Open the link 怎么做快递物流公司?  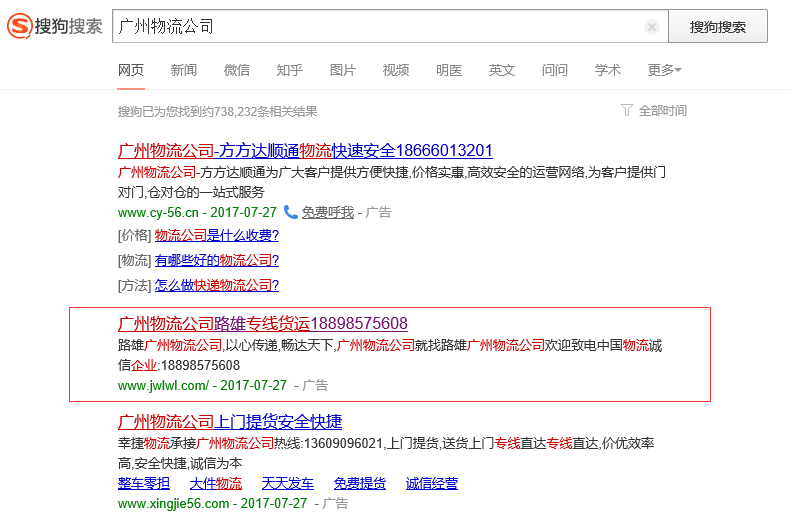click(217, 285)
